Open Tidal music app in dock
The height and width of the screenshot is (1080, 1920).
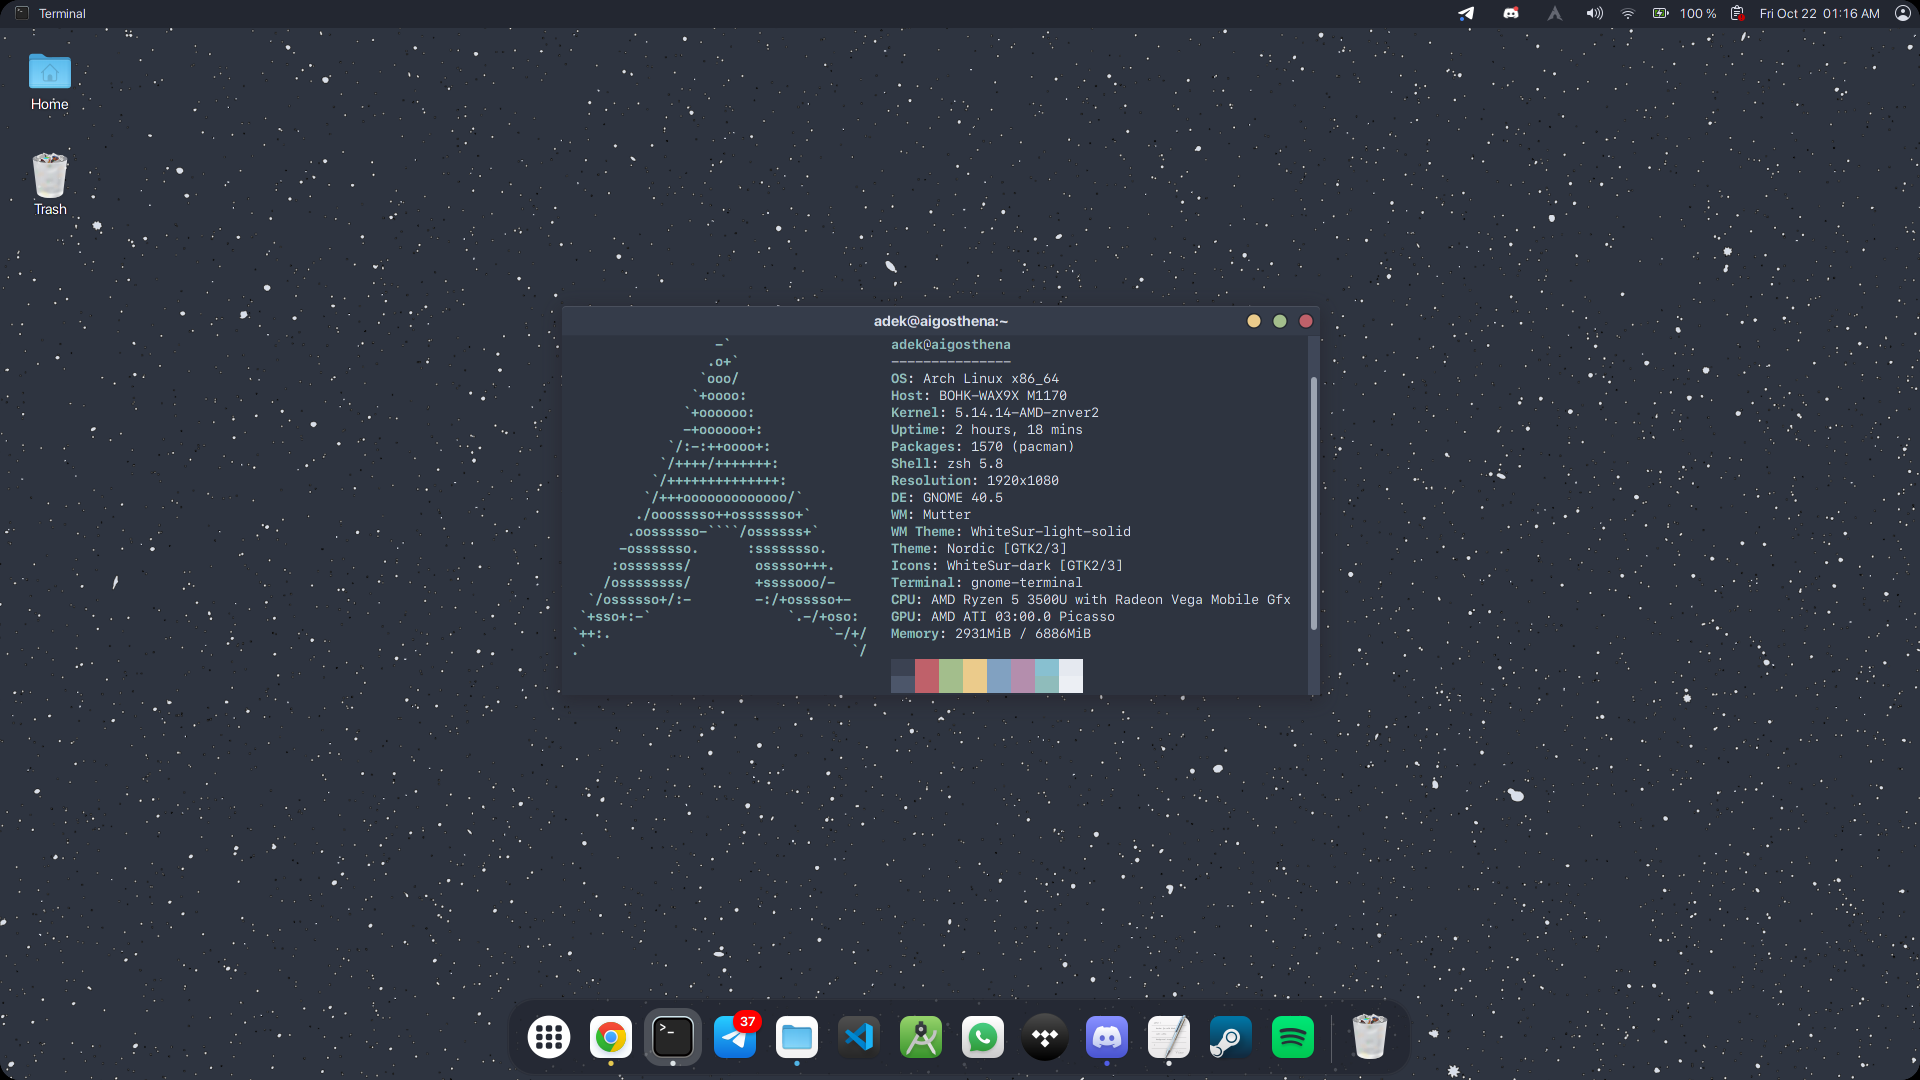coord(1045,1037)
